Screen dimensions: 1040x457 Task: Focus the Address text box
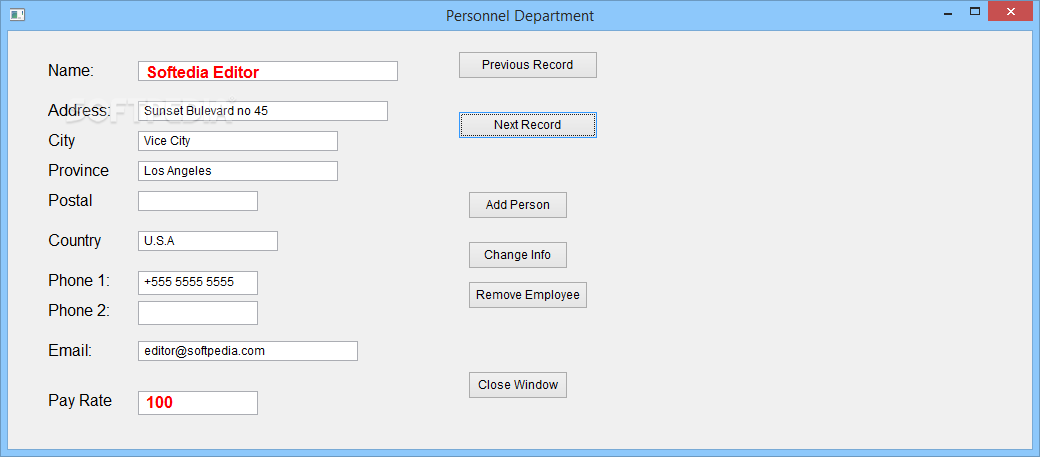coord(262,111)
